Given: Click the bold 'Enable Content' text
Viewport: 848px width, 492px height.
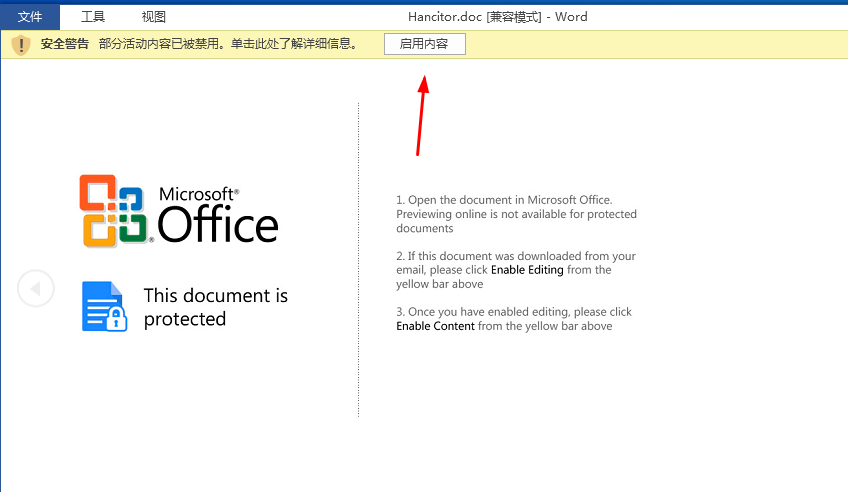Looking at the screenshot, I should (x=435, y=326).
